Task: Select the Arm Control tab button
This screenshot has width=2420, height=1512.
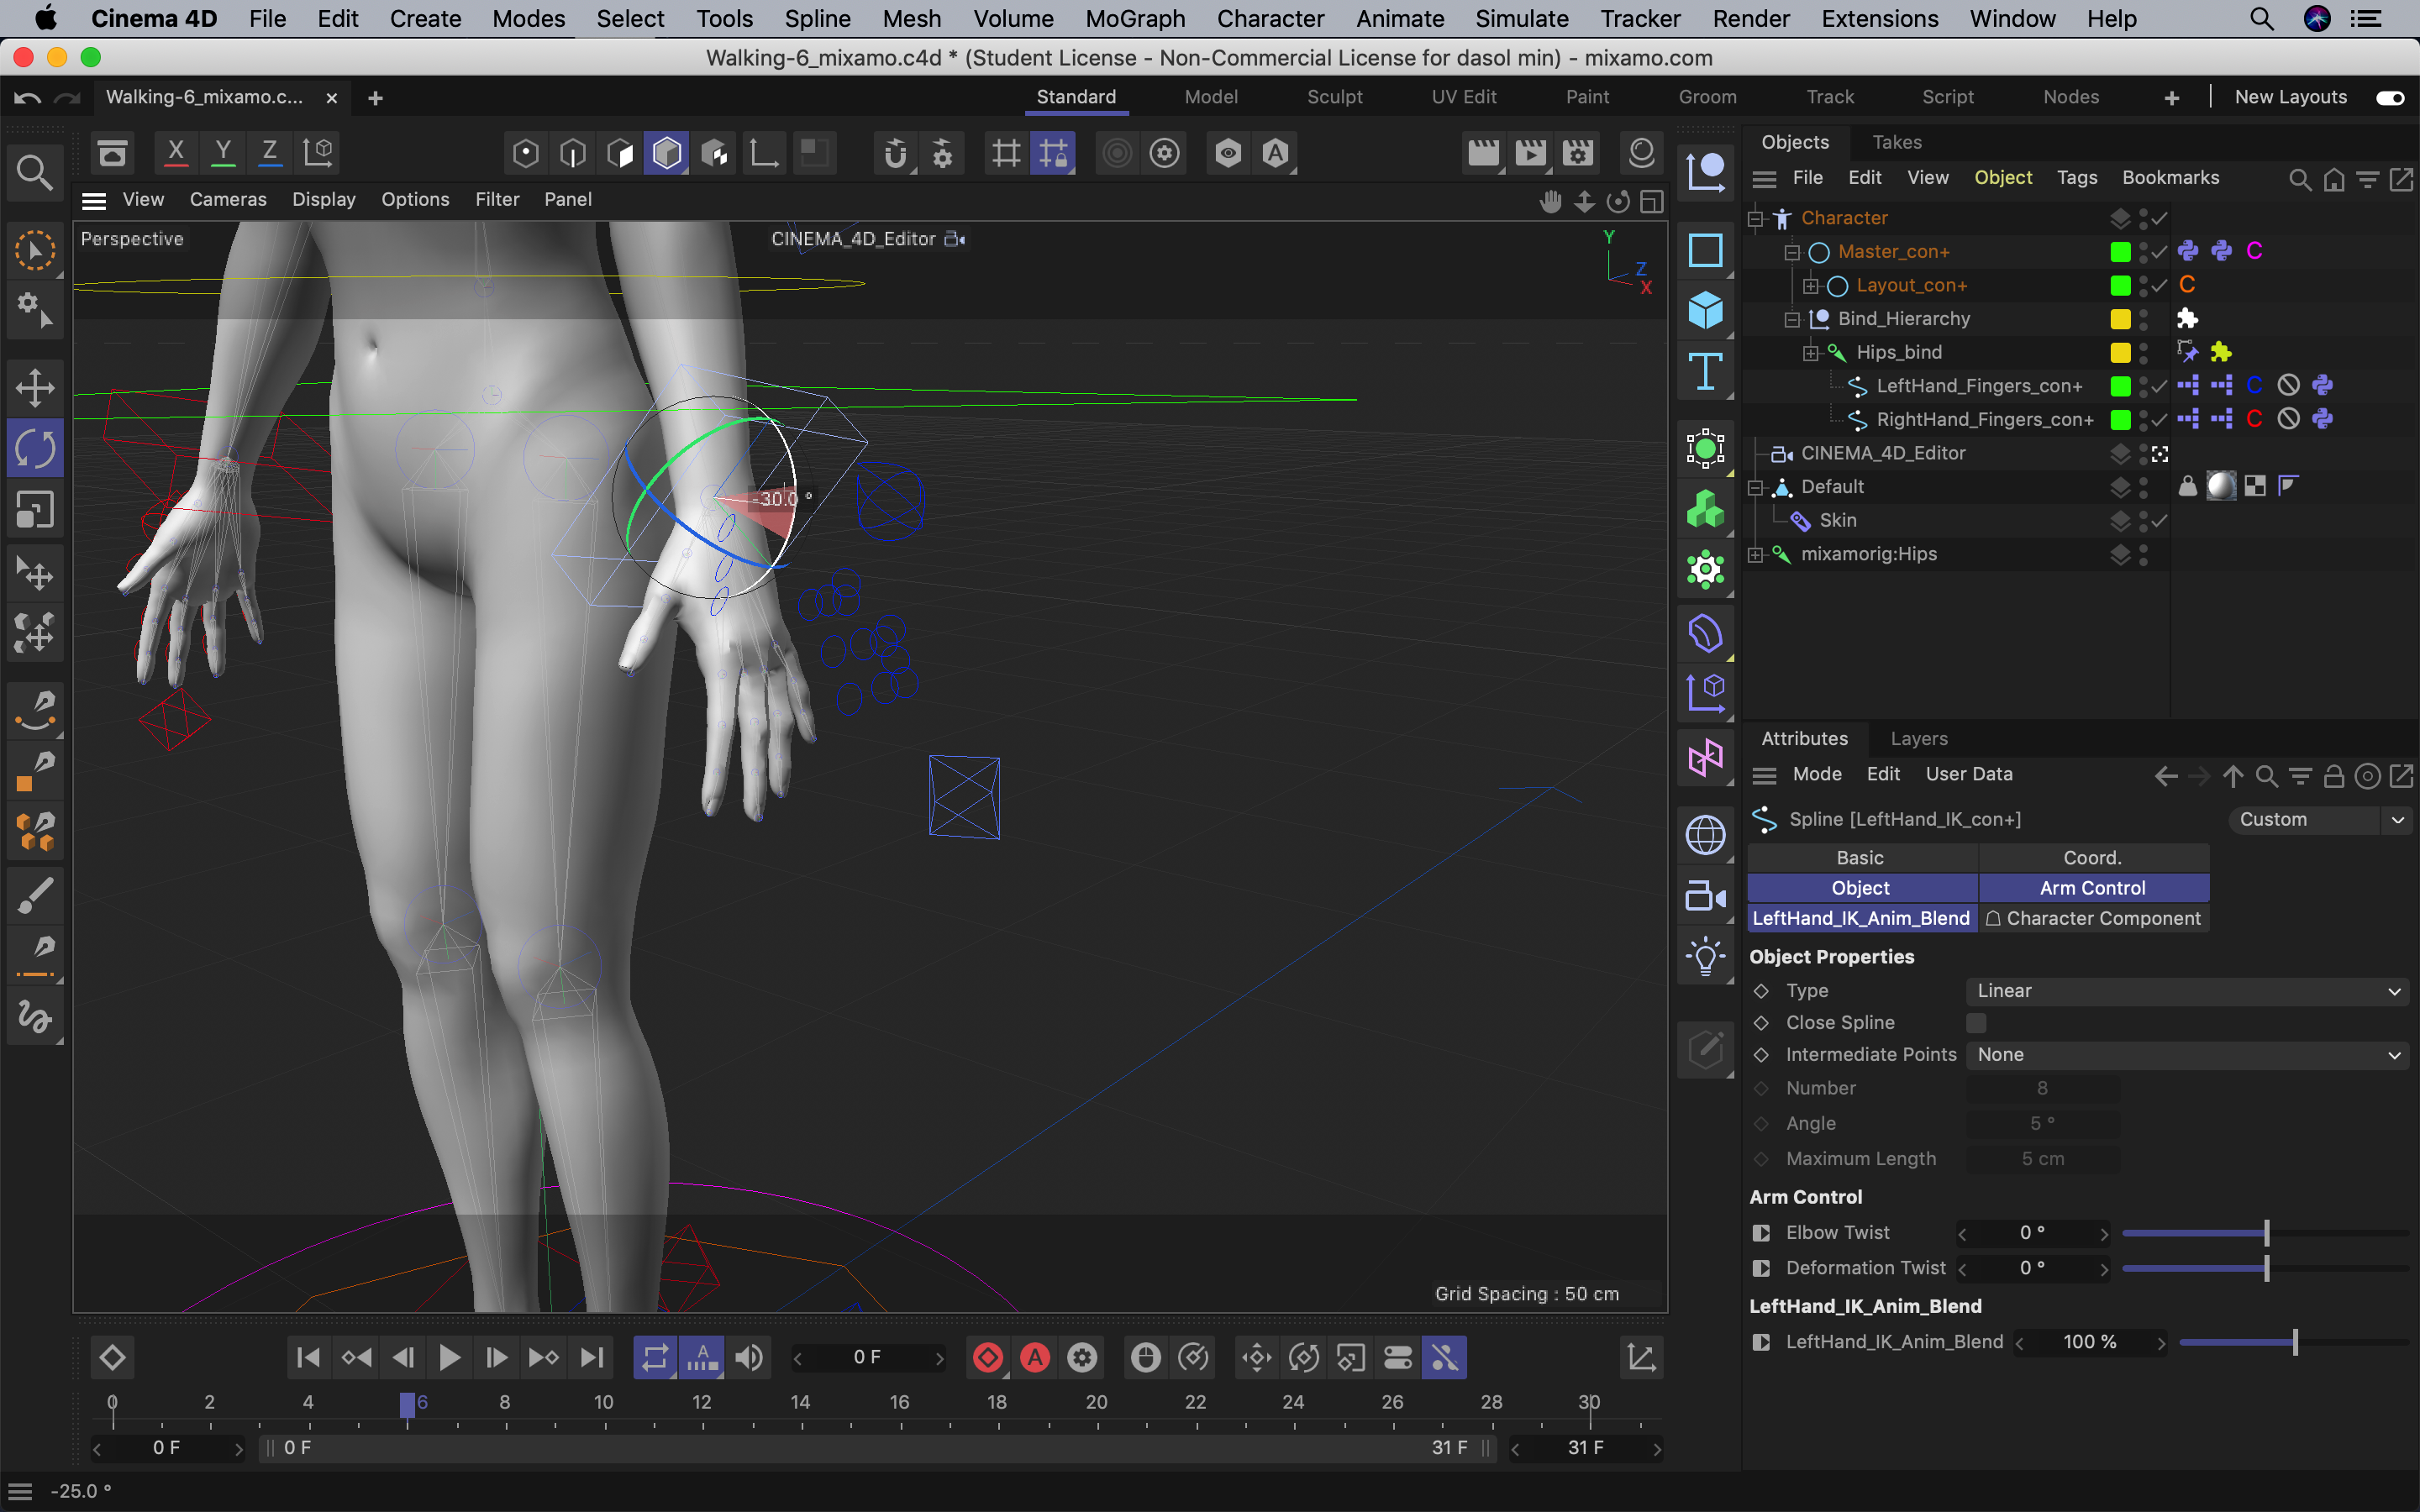Action: click(2093, 888)
